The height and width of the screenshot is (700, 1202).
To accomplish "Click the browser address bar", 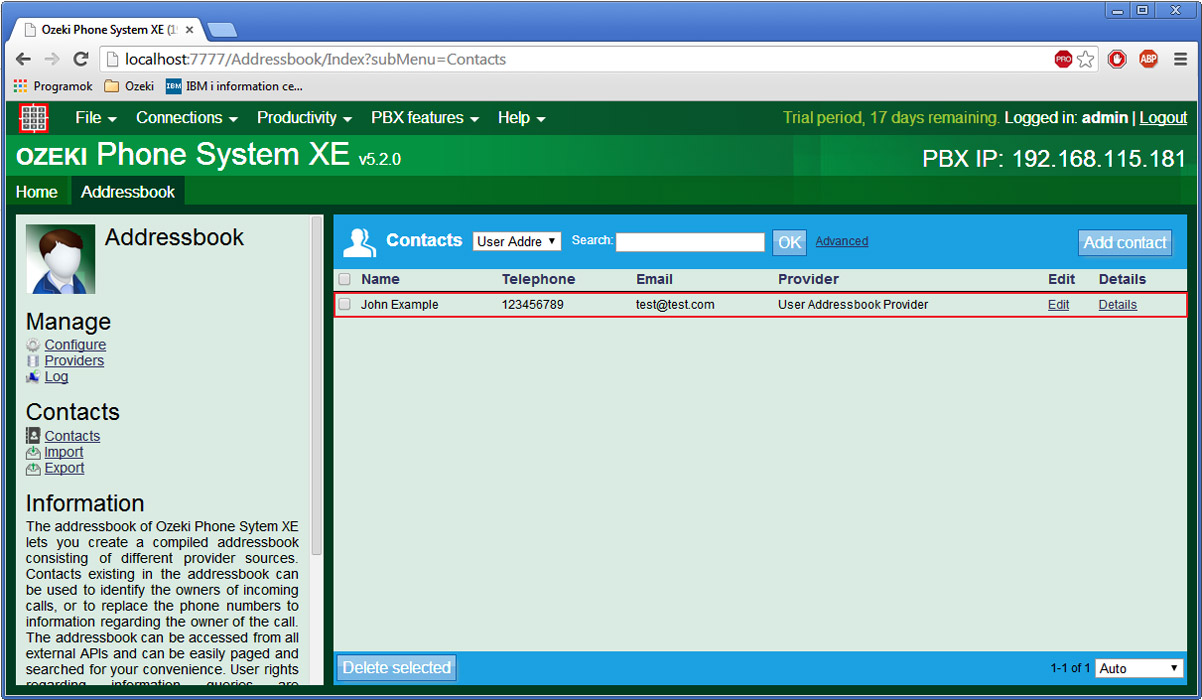I will pos(575,60).
